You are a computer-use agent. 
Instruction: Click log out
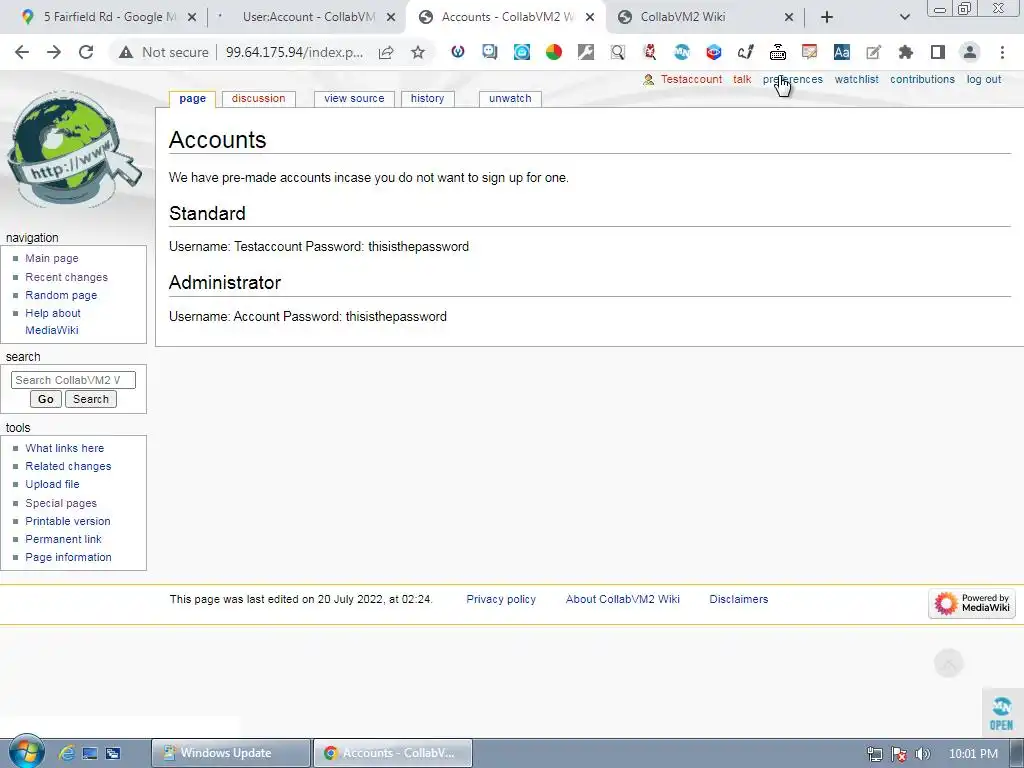[x=984, y=79]
